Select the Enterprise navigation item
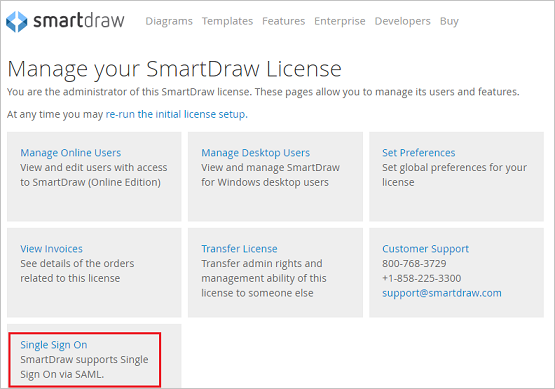Screen dimensions: 555x389 coord(340,21)
